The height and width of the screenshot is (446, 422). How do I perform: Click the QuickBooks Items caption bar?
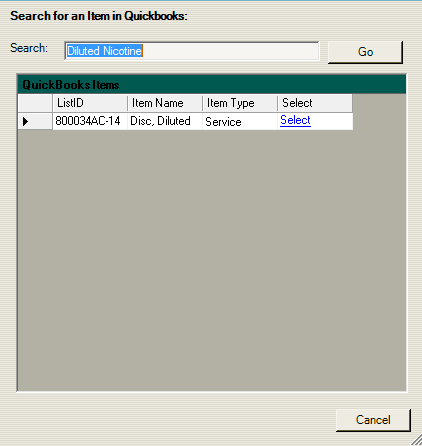[212, 84]
